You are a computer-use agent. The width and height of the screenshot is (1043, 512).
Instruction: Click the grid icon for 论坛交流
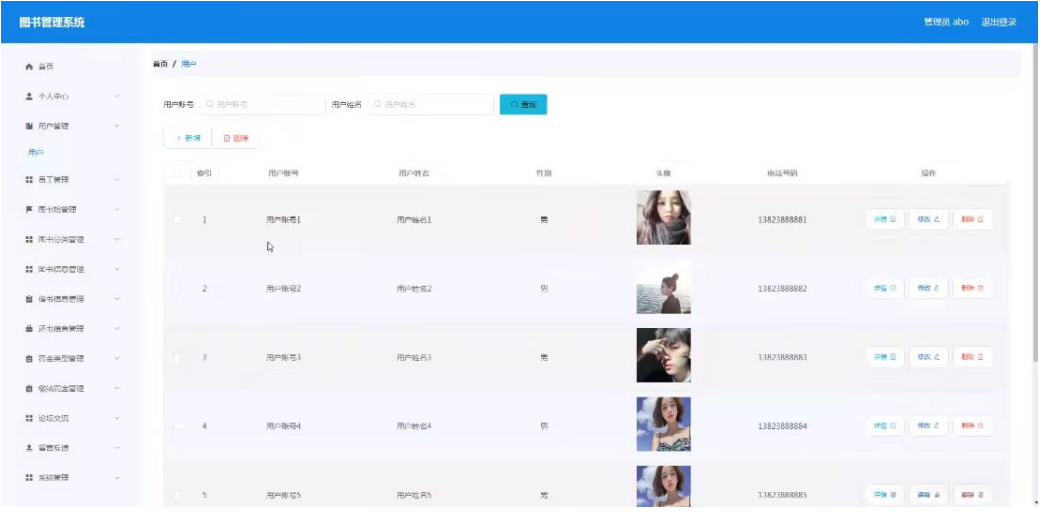pyautogui.click(x=29, y=418)
